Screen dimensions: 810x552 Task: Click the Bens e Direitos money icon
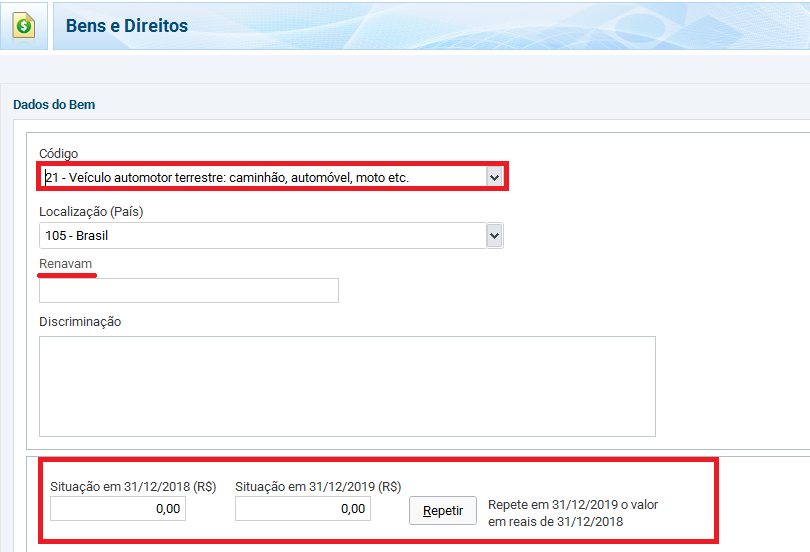click(x=24, y=26)
